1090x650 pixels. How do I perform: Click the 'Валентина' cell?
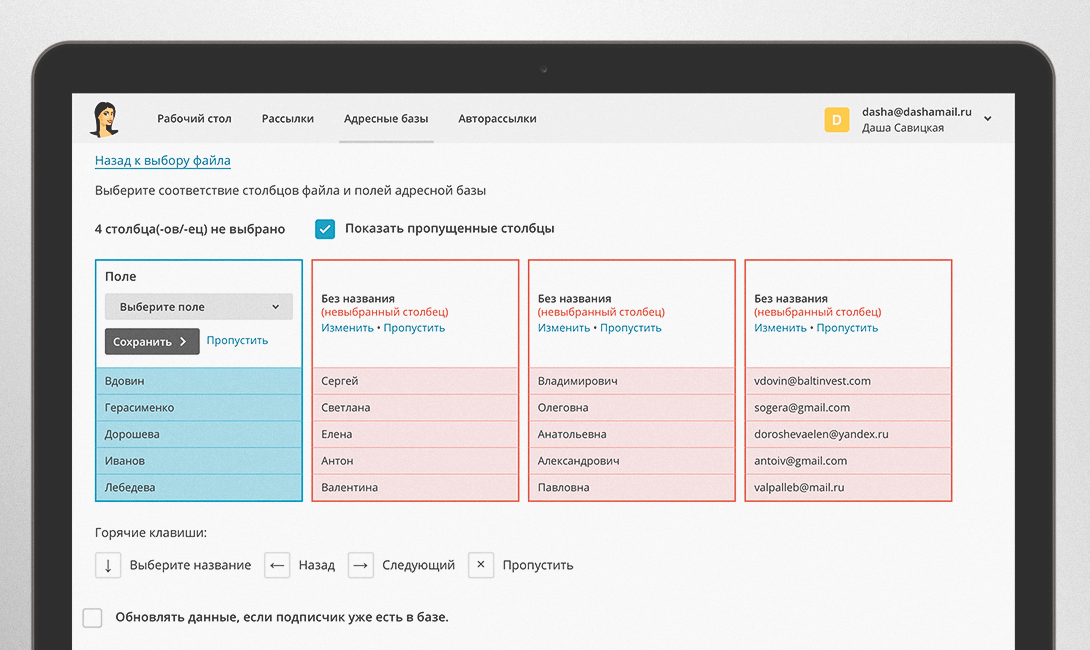[x=415, y=487]
